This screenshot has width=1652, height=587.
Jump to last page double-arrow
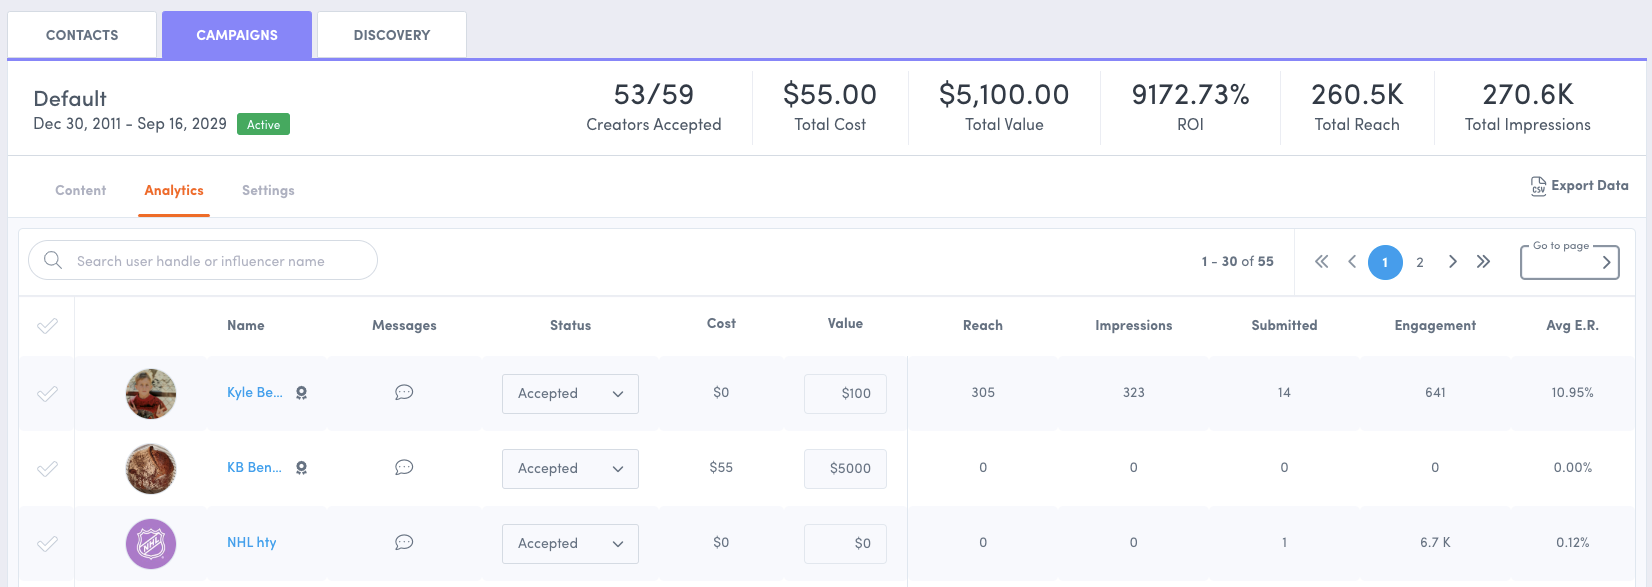(x=1483, y=262)
